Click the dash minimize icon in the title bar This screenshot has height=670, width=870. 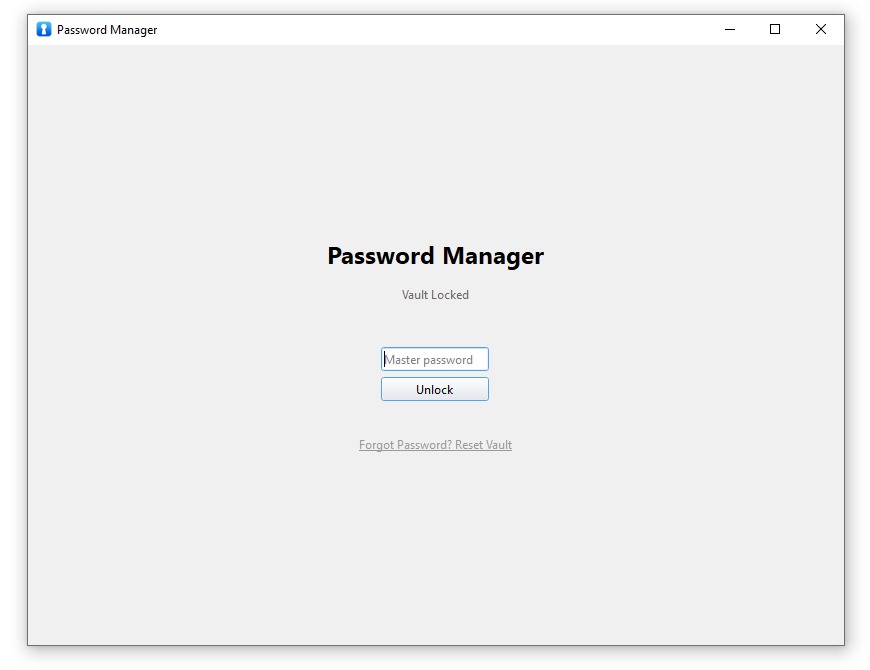730,29
